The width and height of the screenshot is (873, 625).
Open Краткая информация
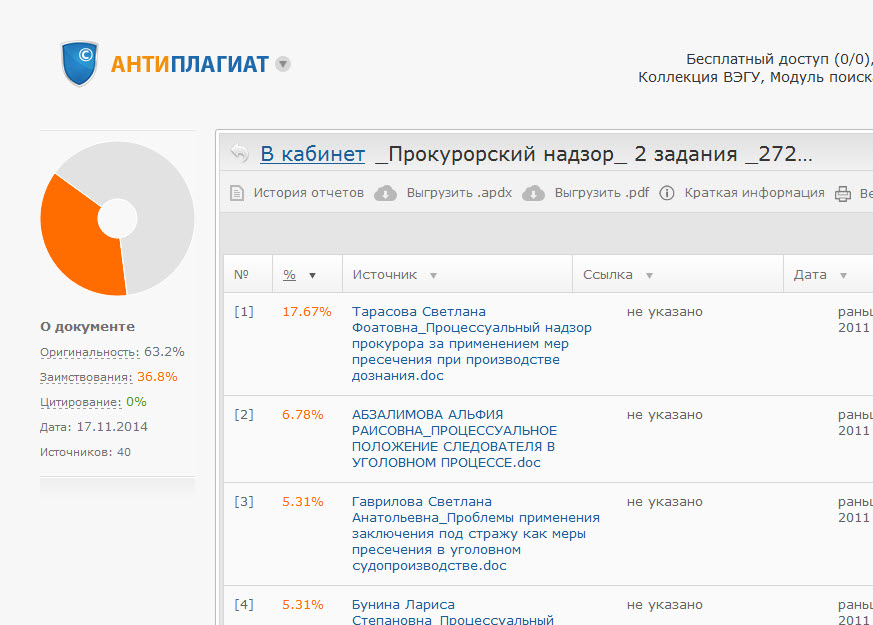[754, 193]
